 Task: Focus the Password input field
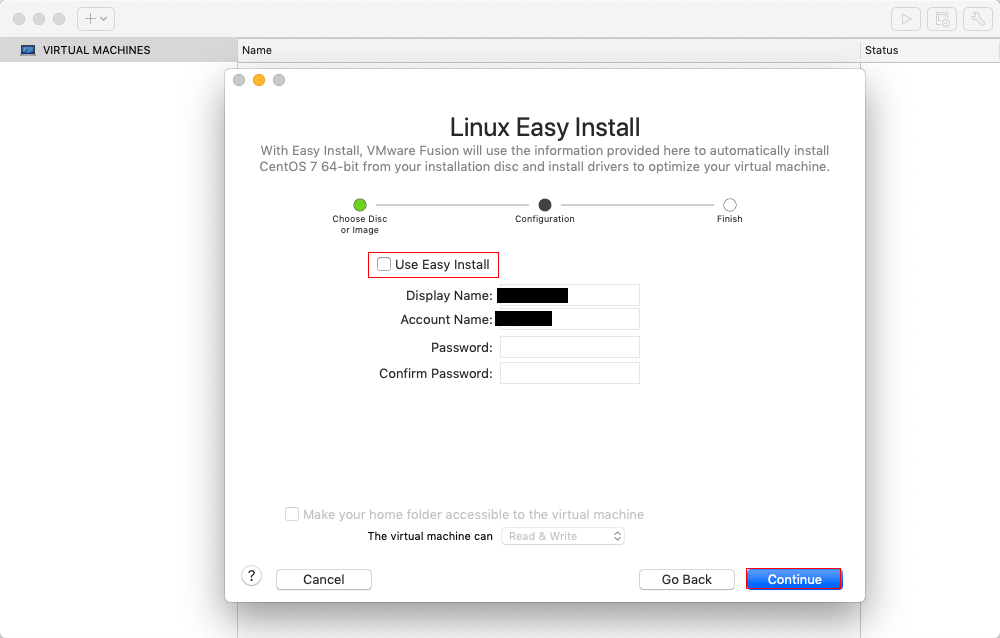570,347
